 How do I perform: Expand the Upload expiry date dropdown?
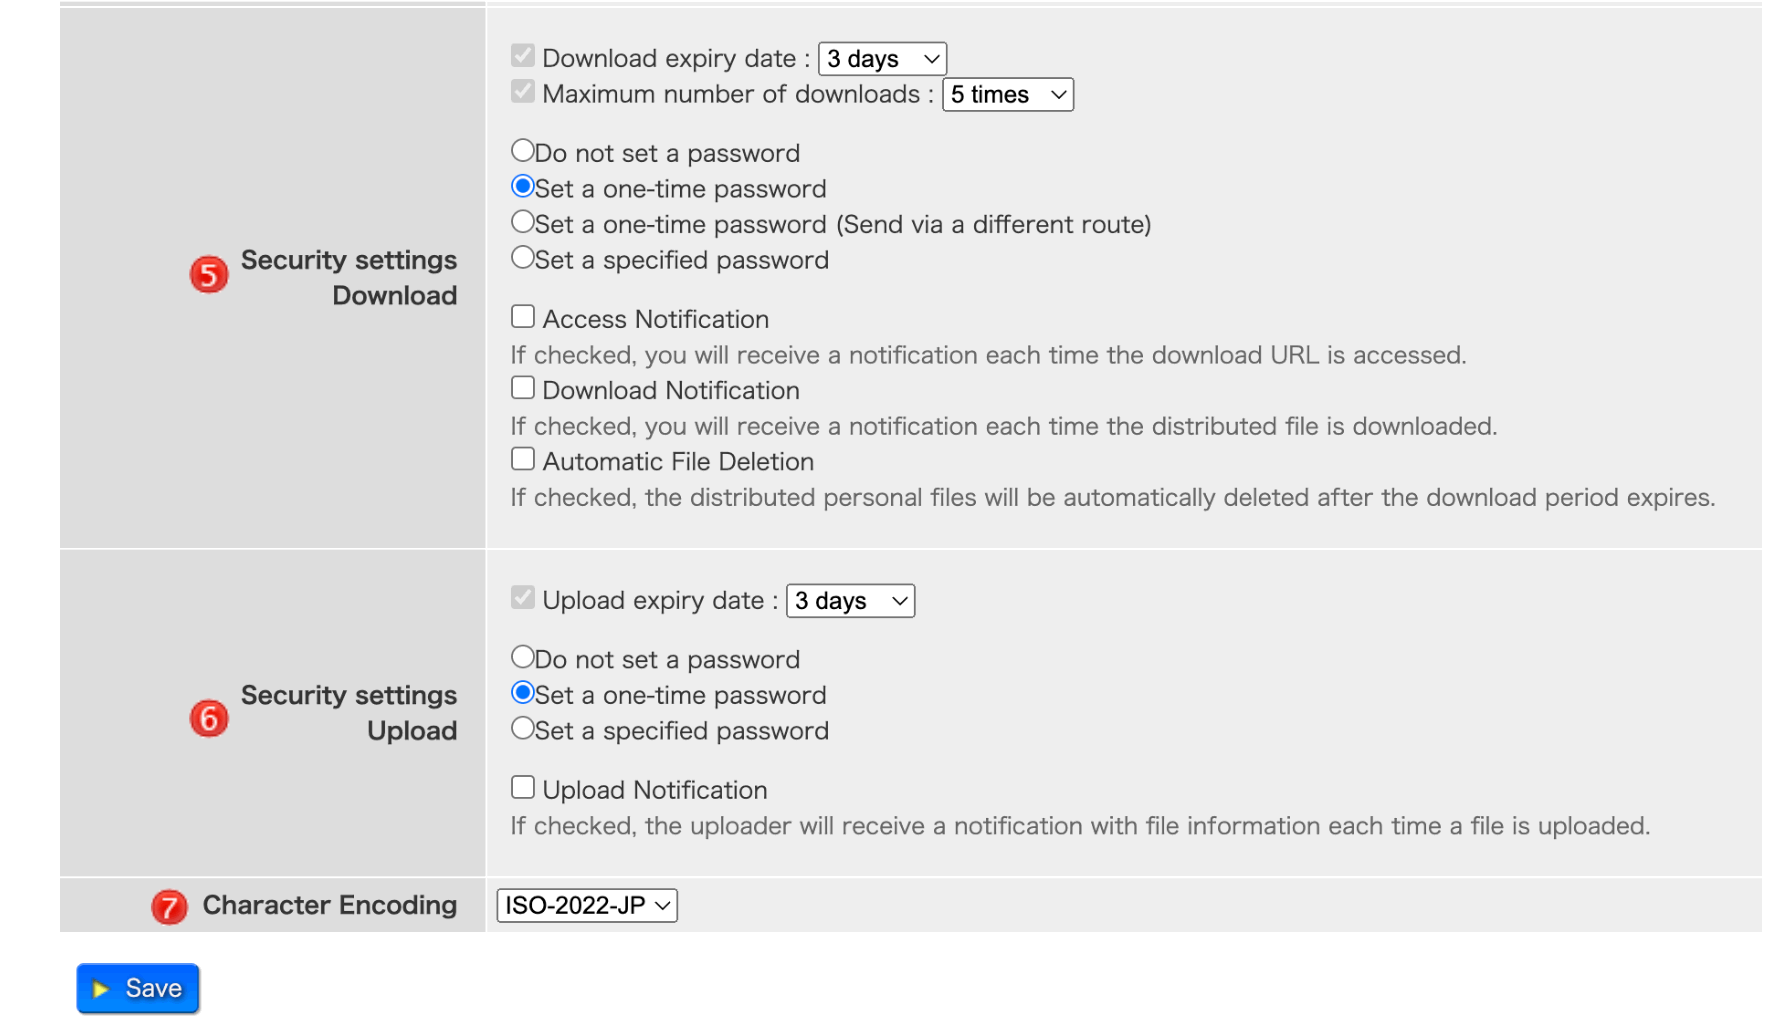[850, 601]
